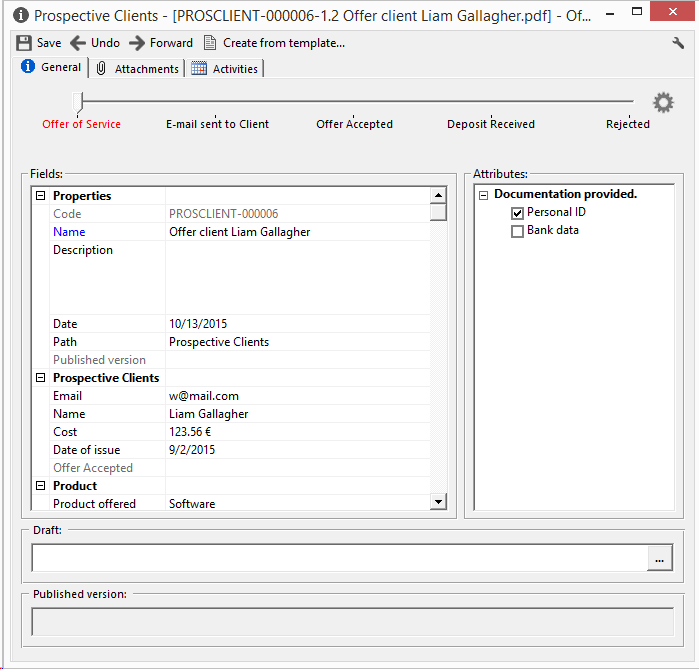Open the wrench settings icon
The image size is (699, 669).
(x=678, y=43)
